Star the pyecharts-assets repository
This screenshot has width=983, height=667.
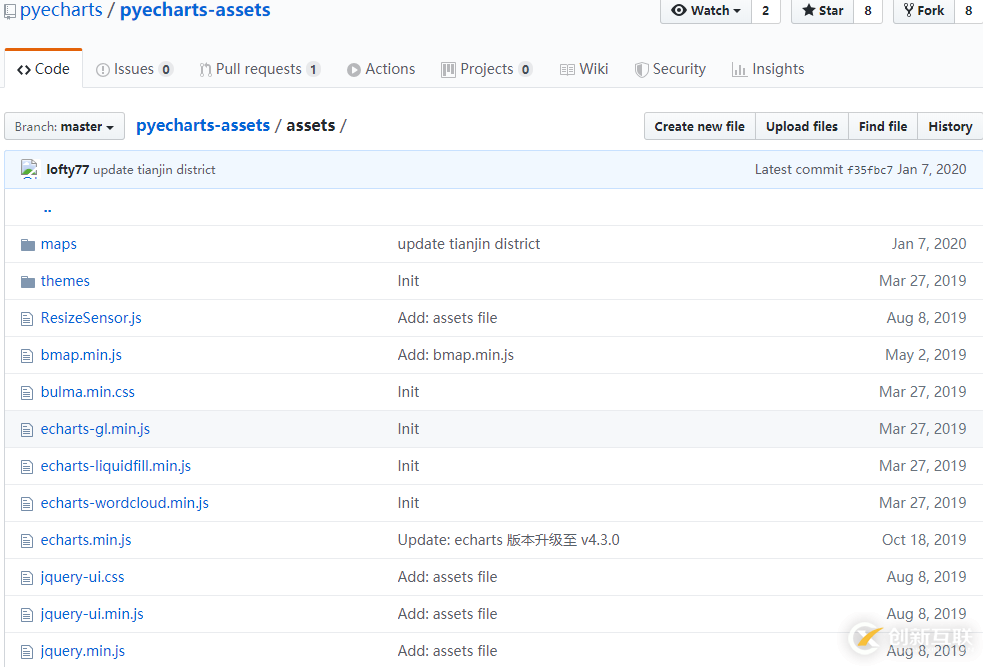tap(822, 11)
